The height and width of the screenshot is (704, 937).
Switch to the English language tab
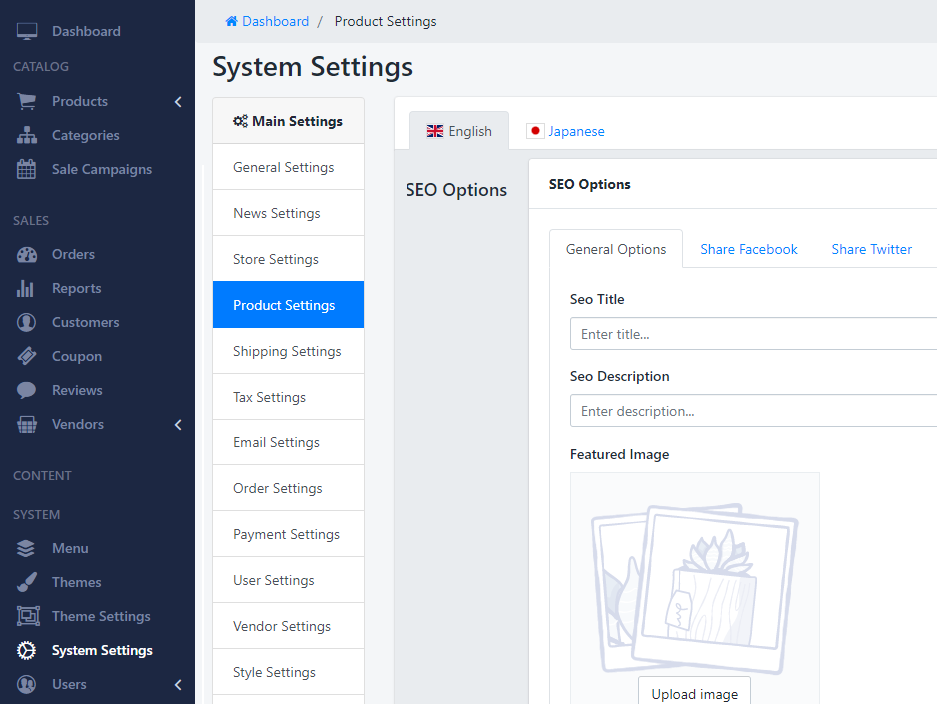[459, 131]
